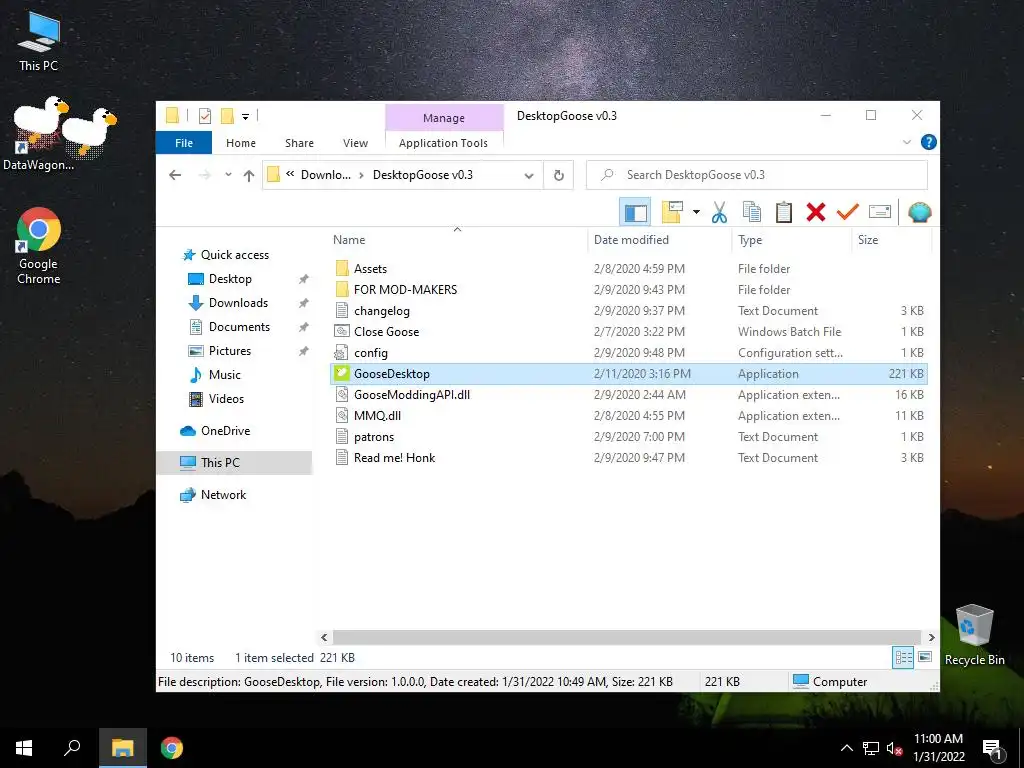The width and height of the screenshot is (1024, 768).
Task: Click the Search DesktopGoose v0.3 field
Action: point(756,175)
